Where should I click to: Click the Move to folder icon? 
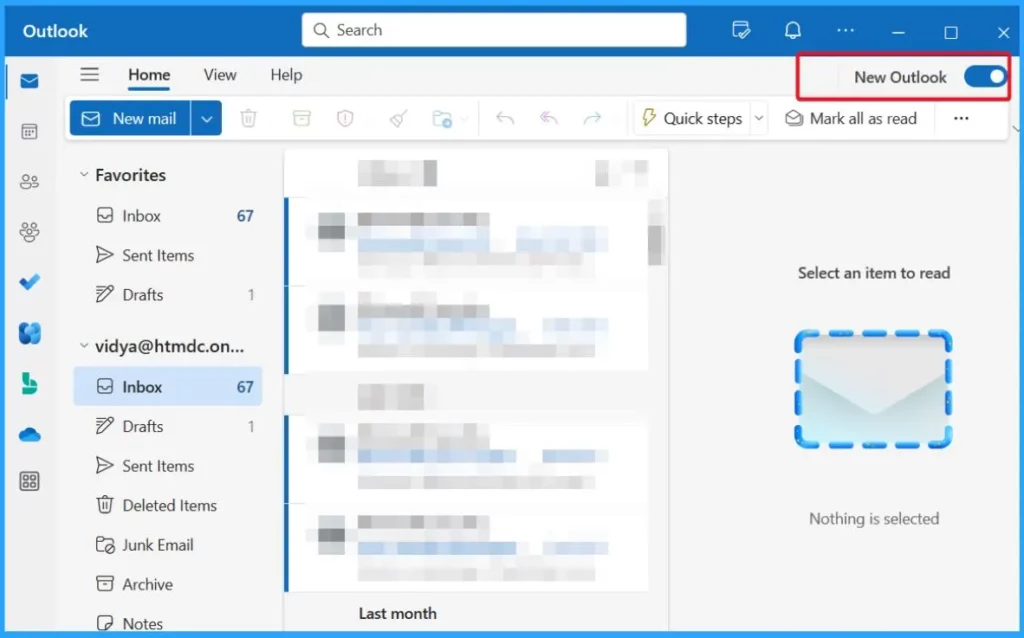click(x=442, y=118)
